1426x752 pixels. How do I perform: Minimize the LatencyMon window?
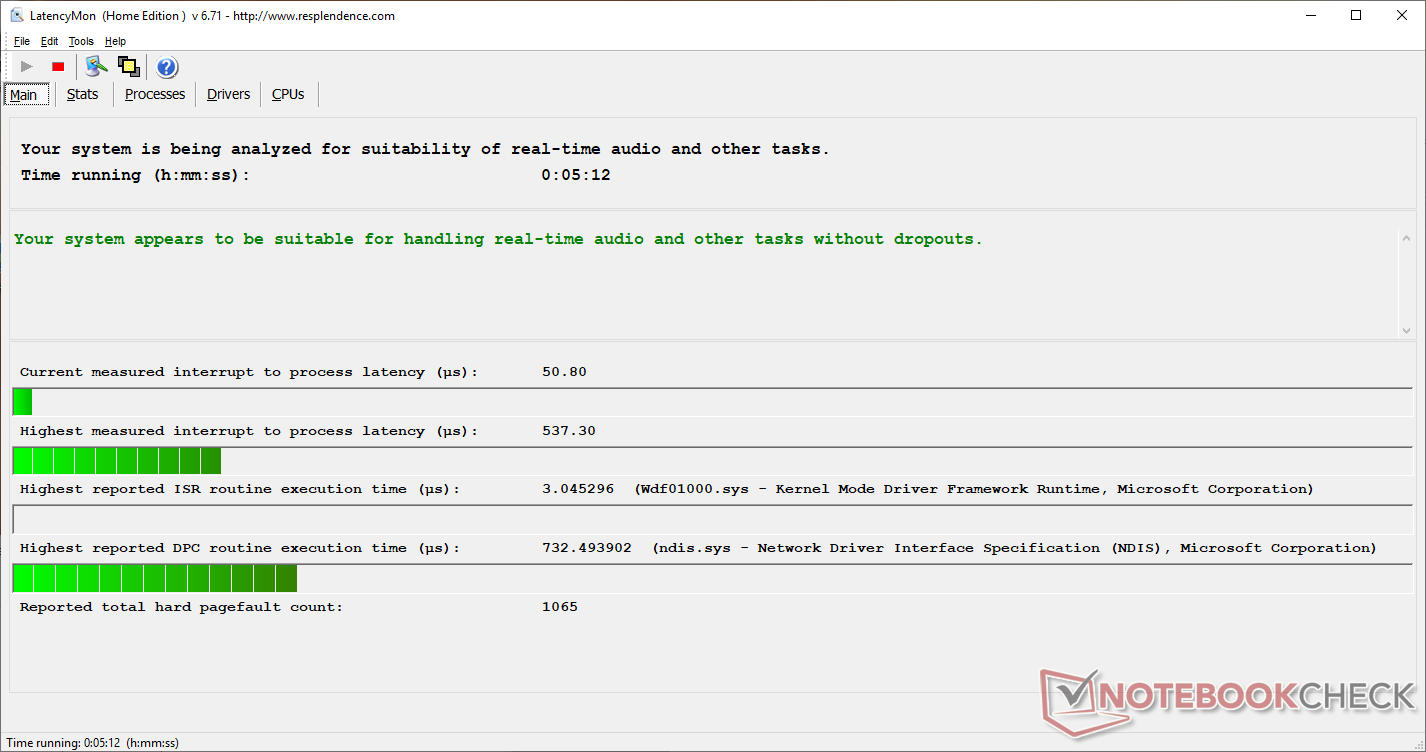(1310, 15)
